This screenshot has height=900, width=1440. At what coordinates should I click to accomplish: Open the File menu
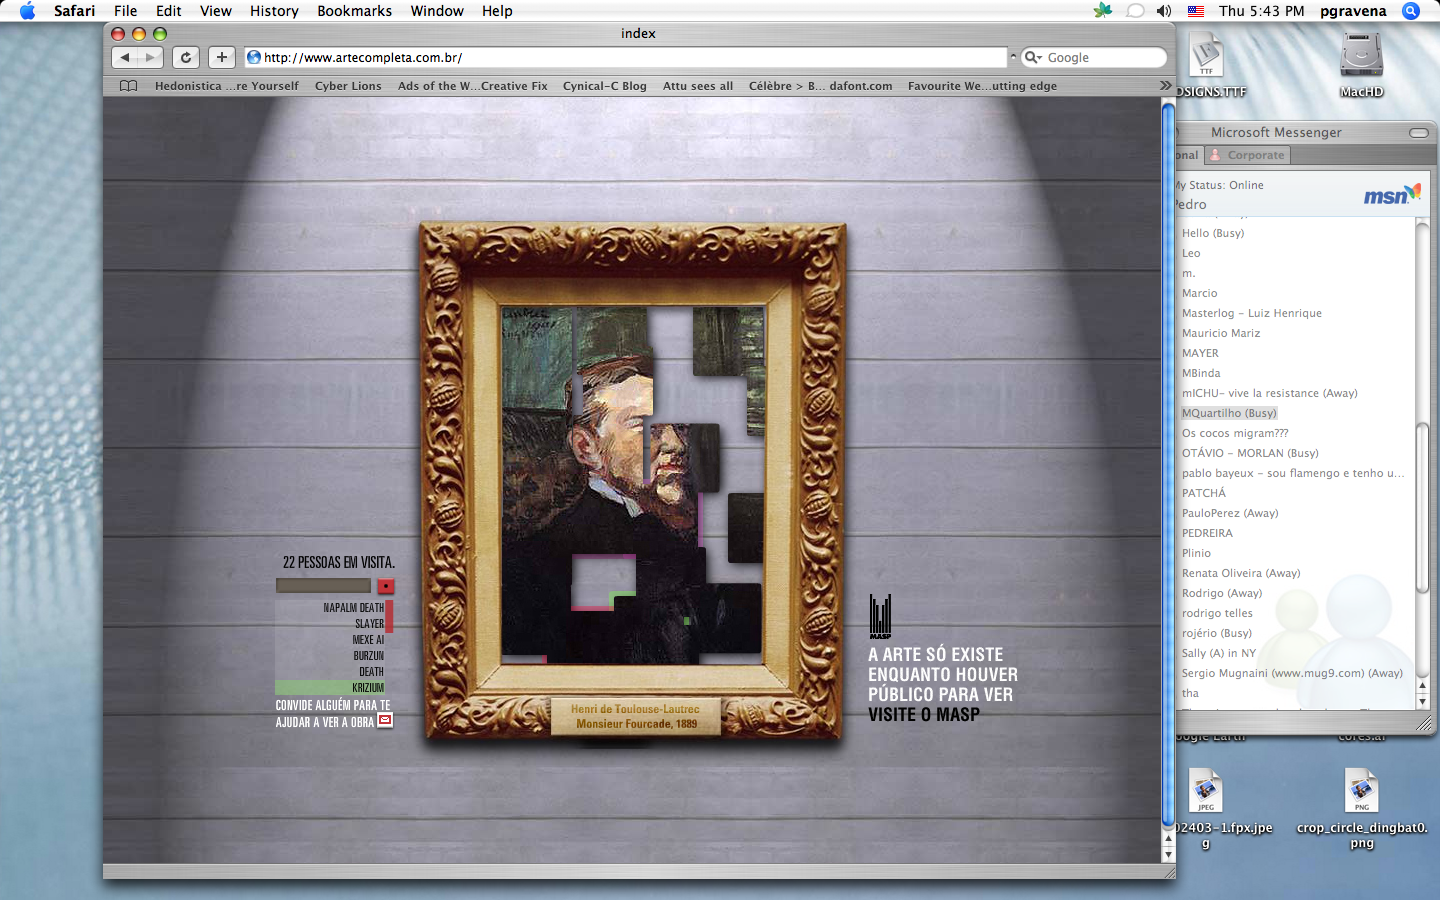(x=126, y=11)
